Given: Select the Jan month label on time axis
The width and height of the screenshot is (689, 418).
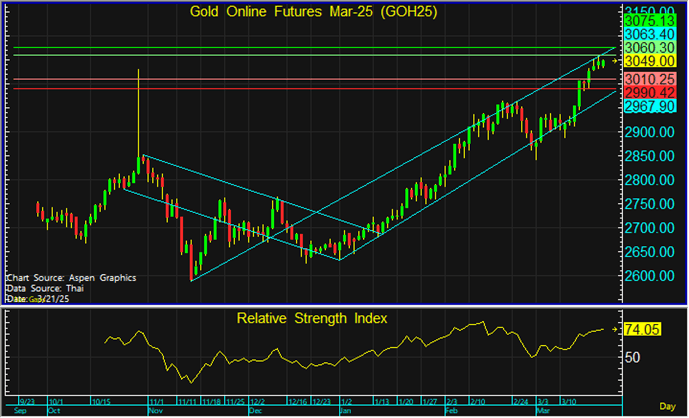Looking at the screenshot, I should [345, 410].
